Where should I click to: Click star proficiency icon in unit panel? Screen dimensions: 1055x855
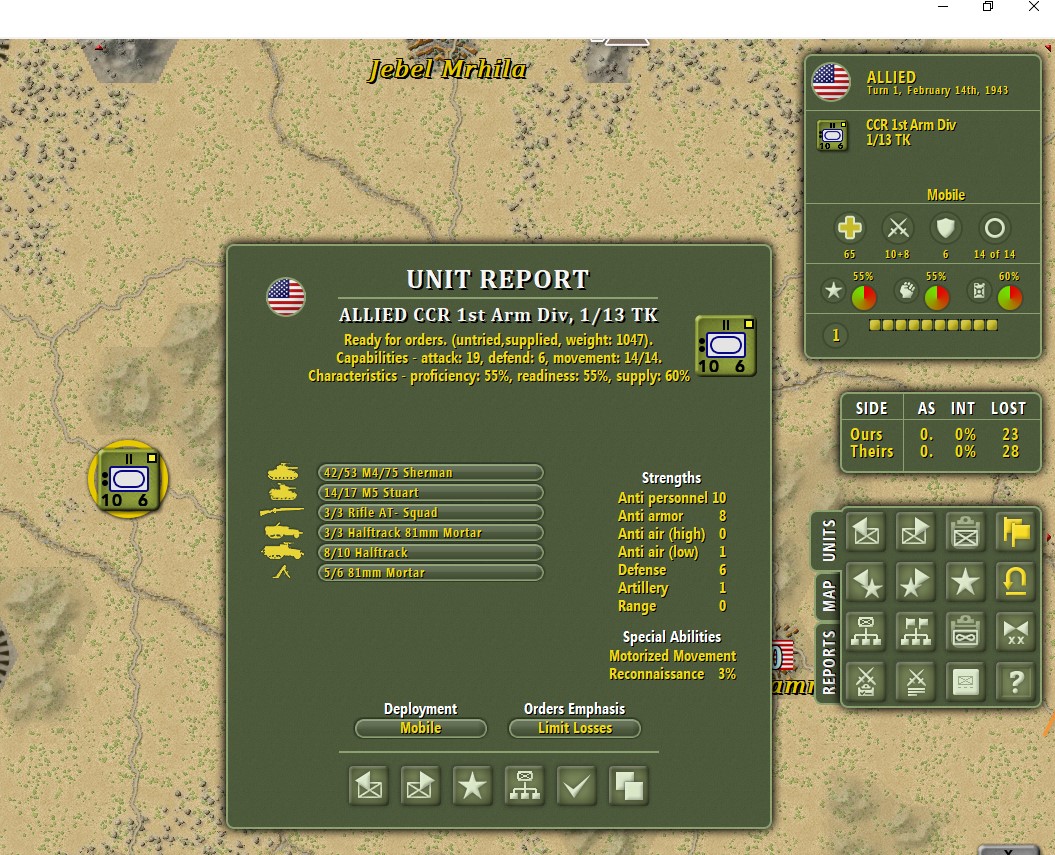click(x=834, y=291)
